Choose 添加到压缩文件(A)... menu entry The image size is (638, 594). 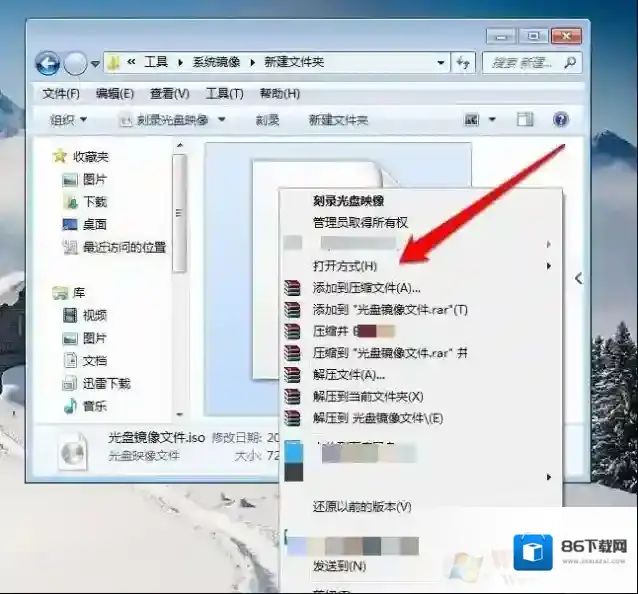(x=366, y=288)
